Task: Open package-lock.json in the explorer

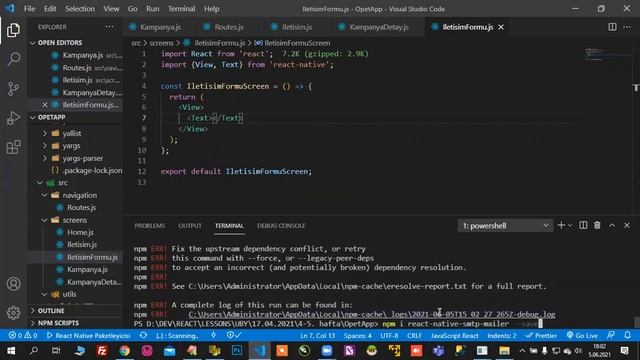Action: coord(93,171)
